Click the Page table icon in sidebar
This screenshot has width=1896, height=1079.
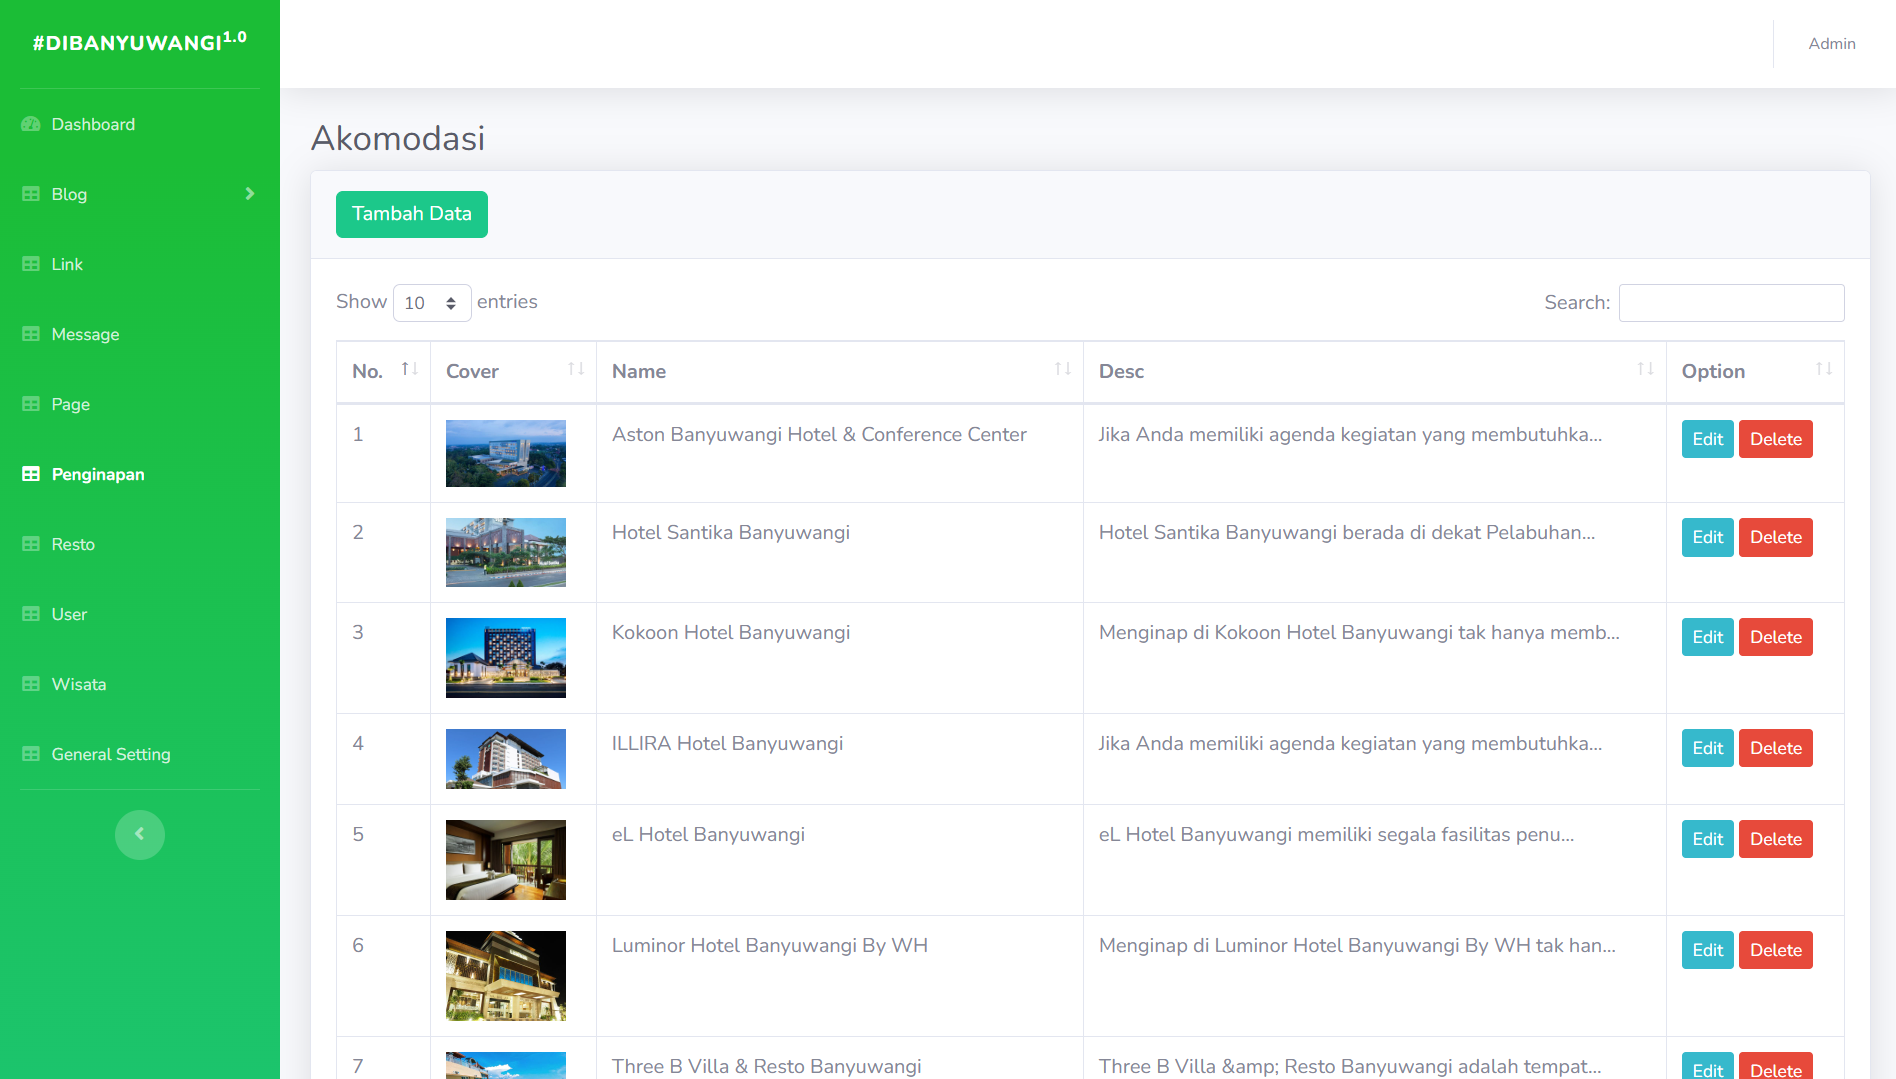31,404
